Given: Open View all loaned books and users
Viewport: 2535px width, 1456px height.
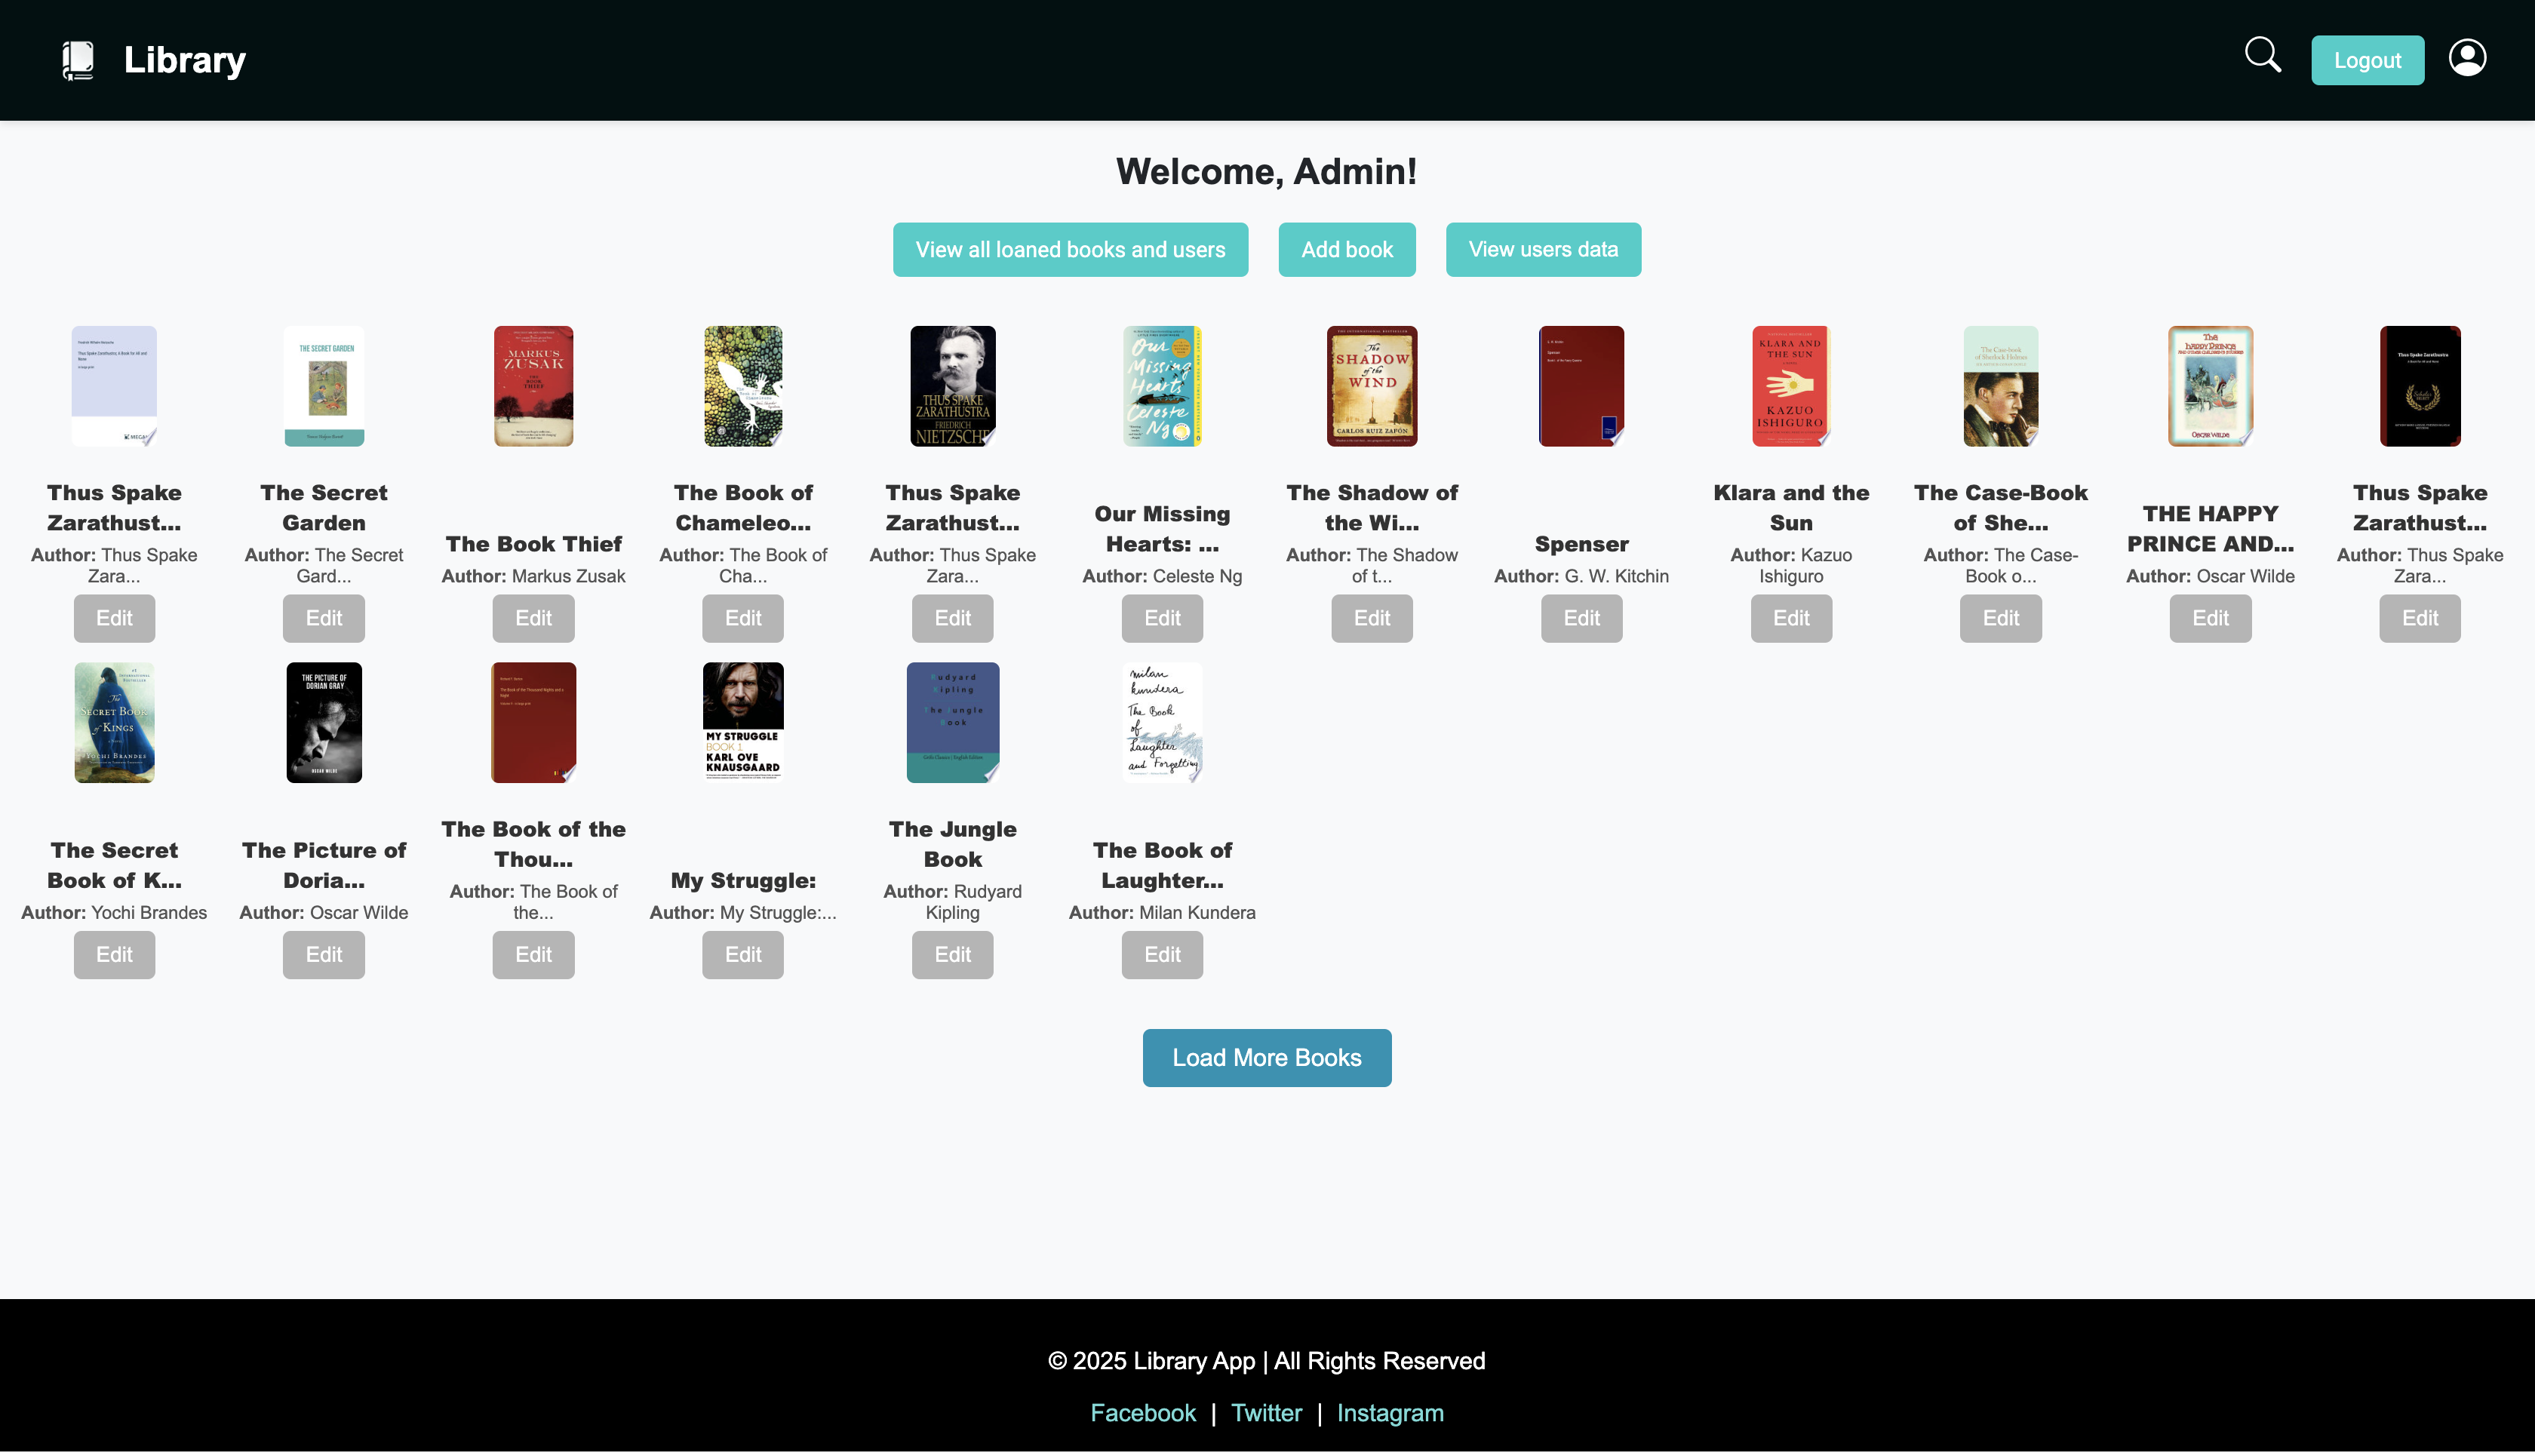Looking at the screenshot, I should point(1070,249).
